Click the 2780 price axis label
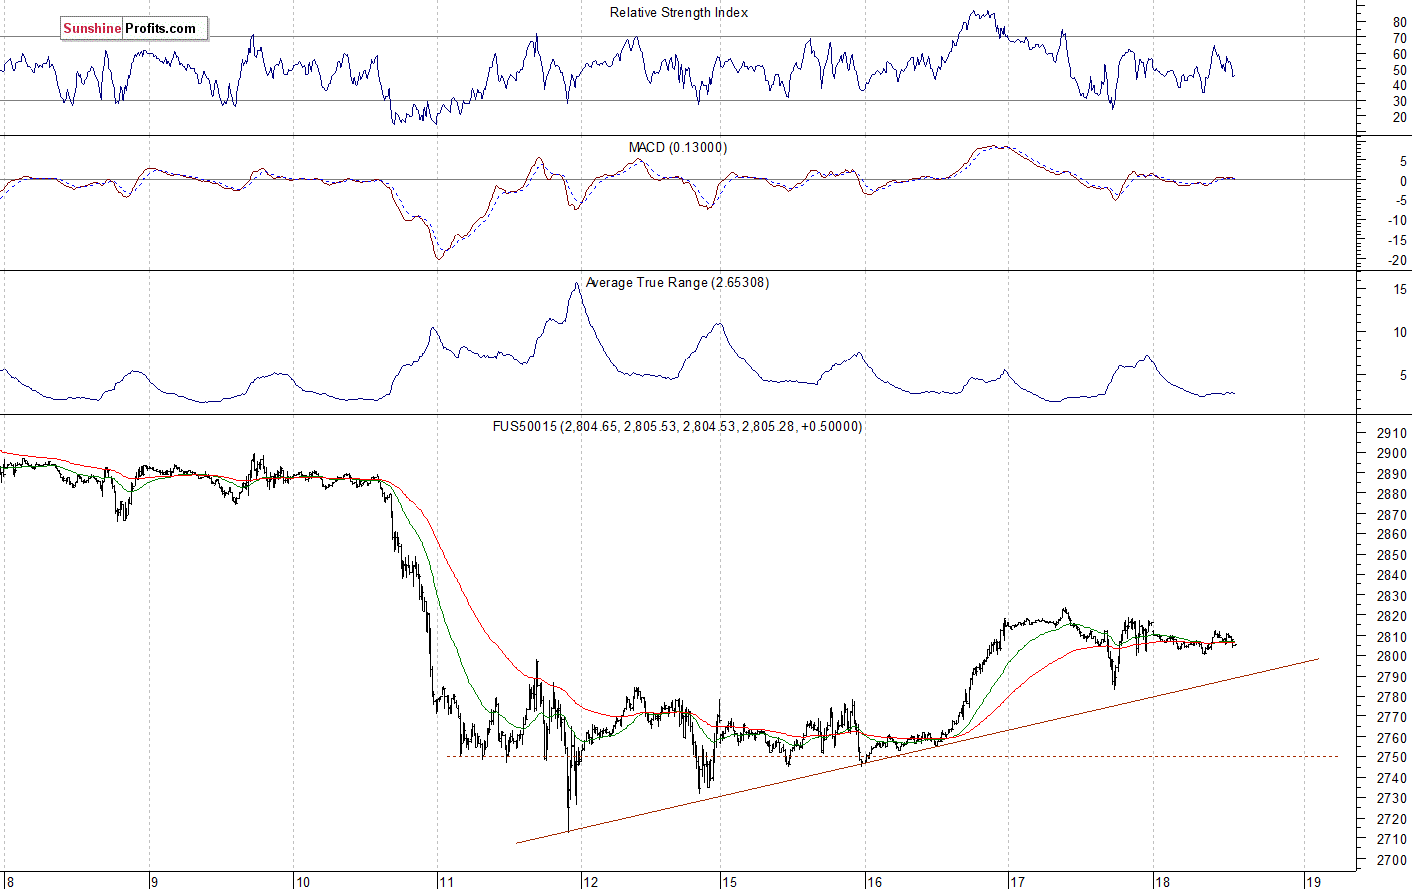This screenshot has width=1412, height=889. pos(1392,697)
